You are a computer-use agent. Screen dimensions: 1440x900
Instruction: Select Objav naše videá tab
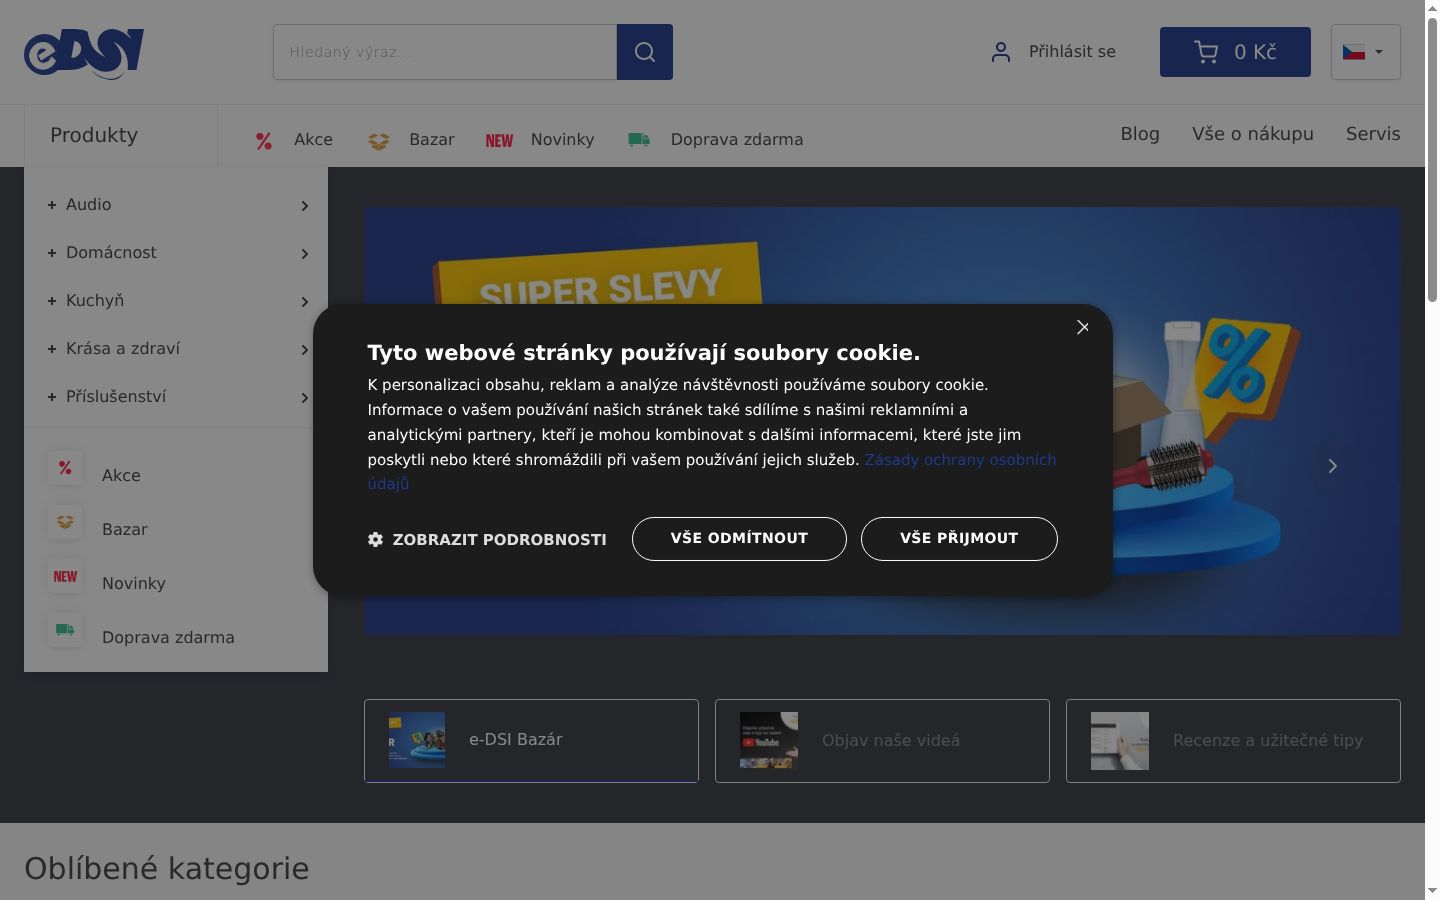(x=882, y=740)
